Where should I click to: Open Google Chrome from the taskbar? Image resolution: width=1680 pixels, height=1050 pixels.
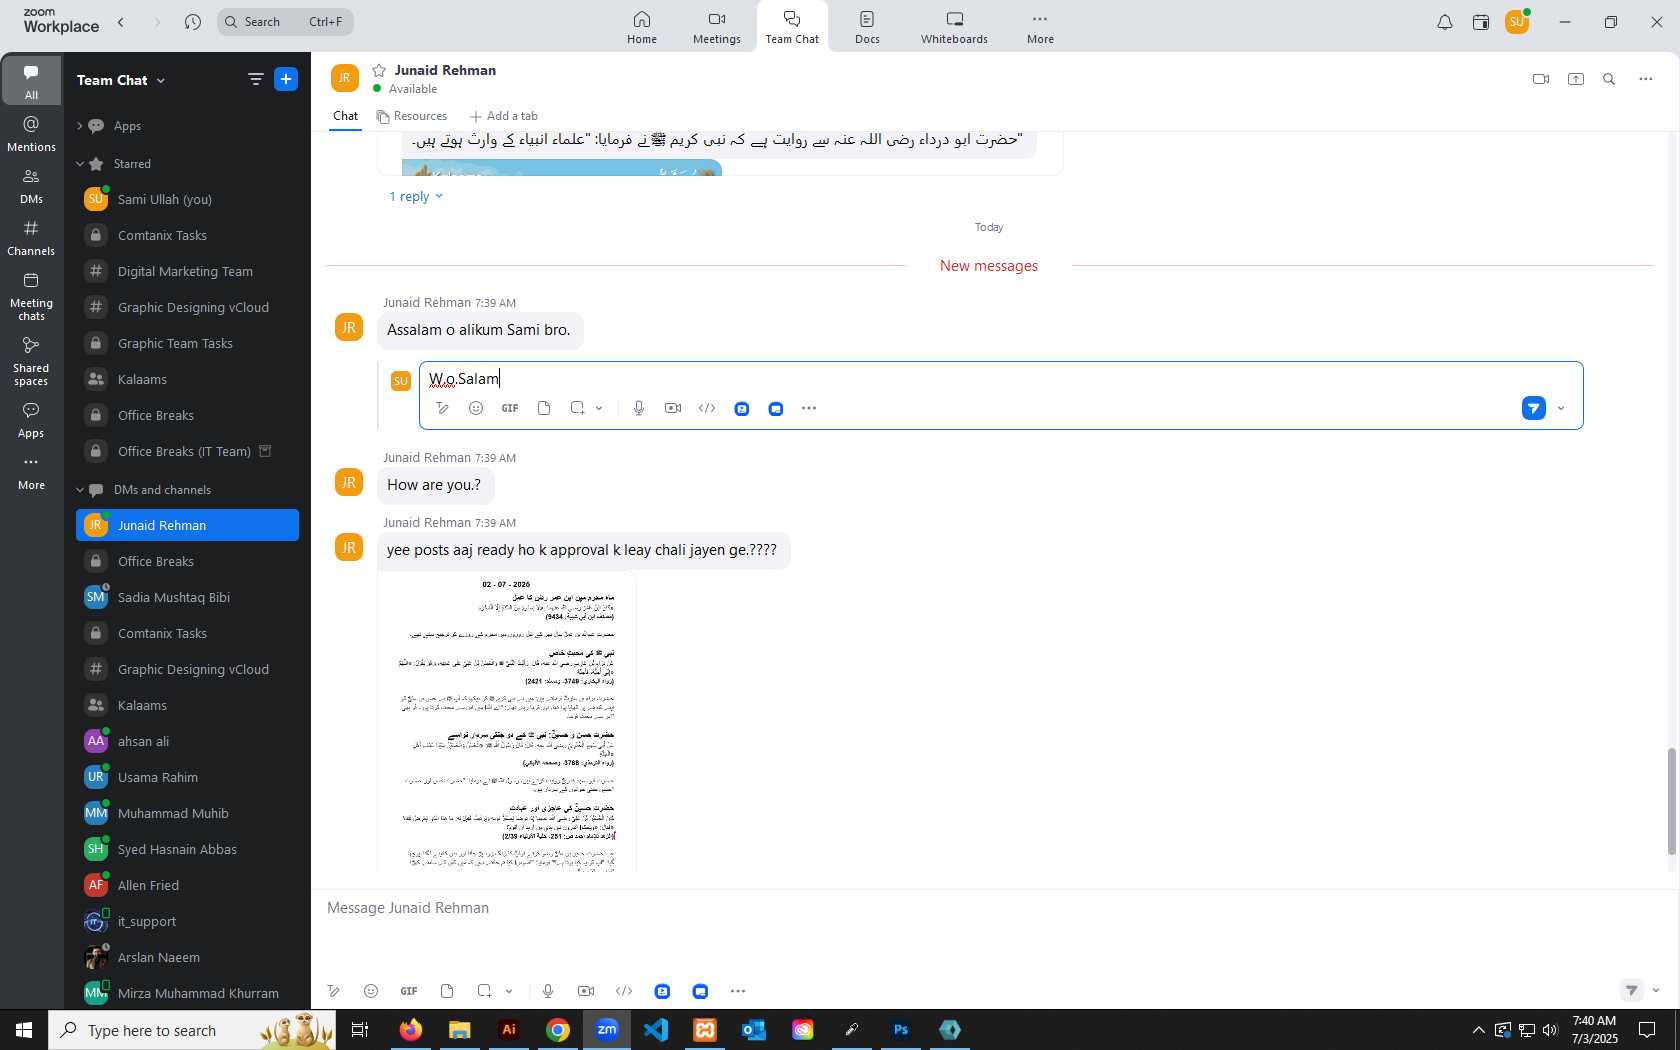pyautogui.click(x=558, y=1030)
